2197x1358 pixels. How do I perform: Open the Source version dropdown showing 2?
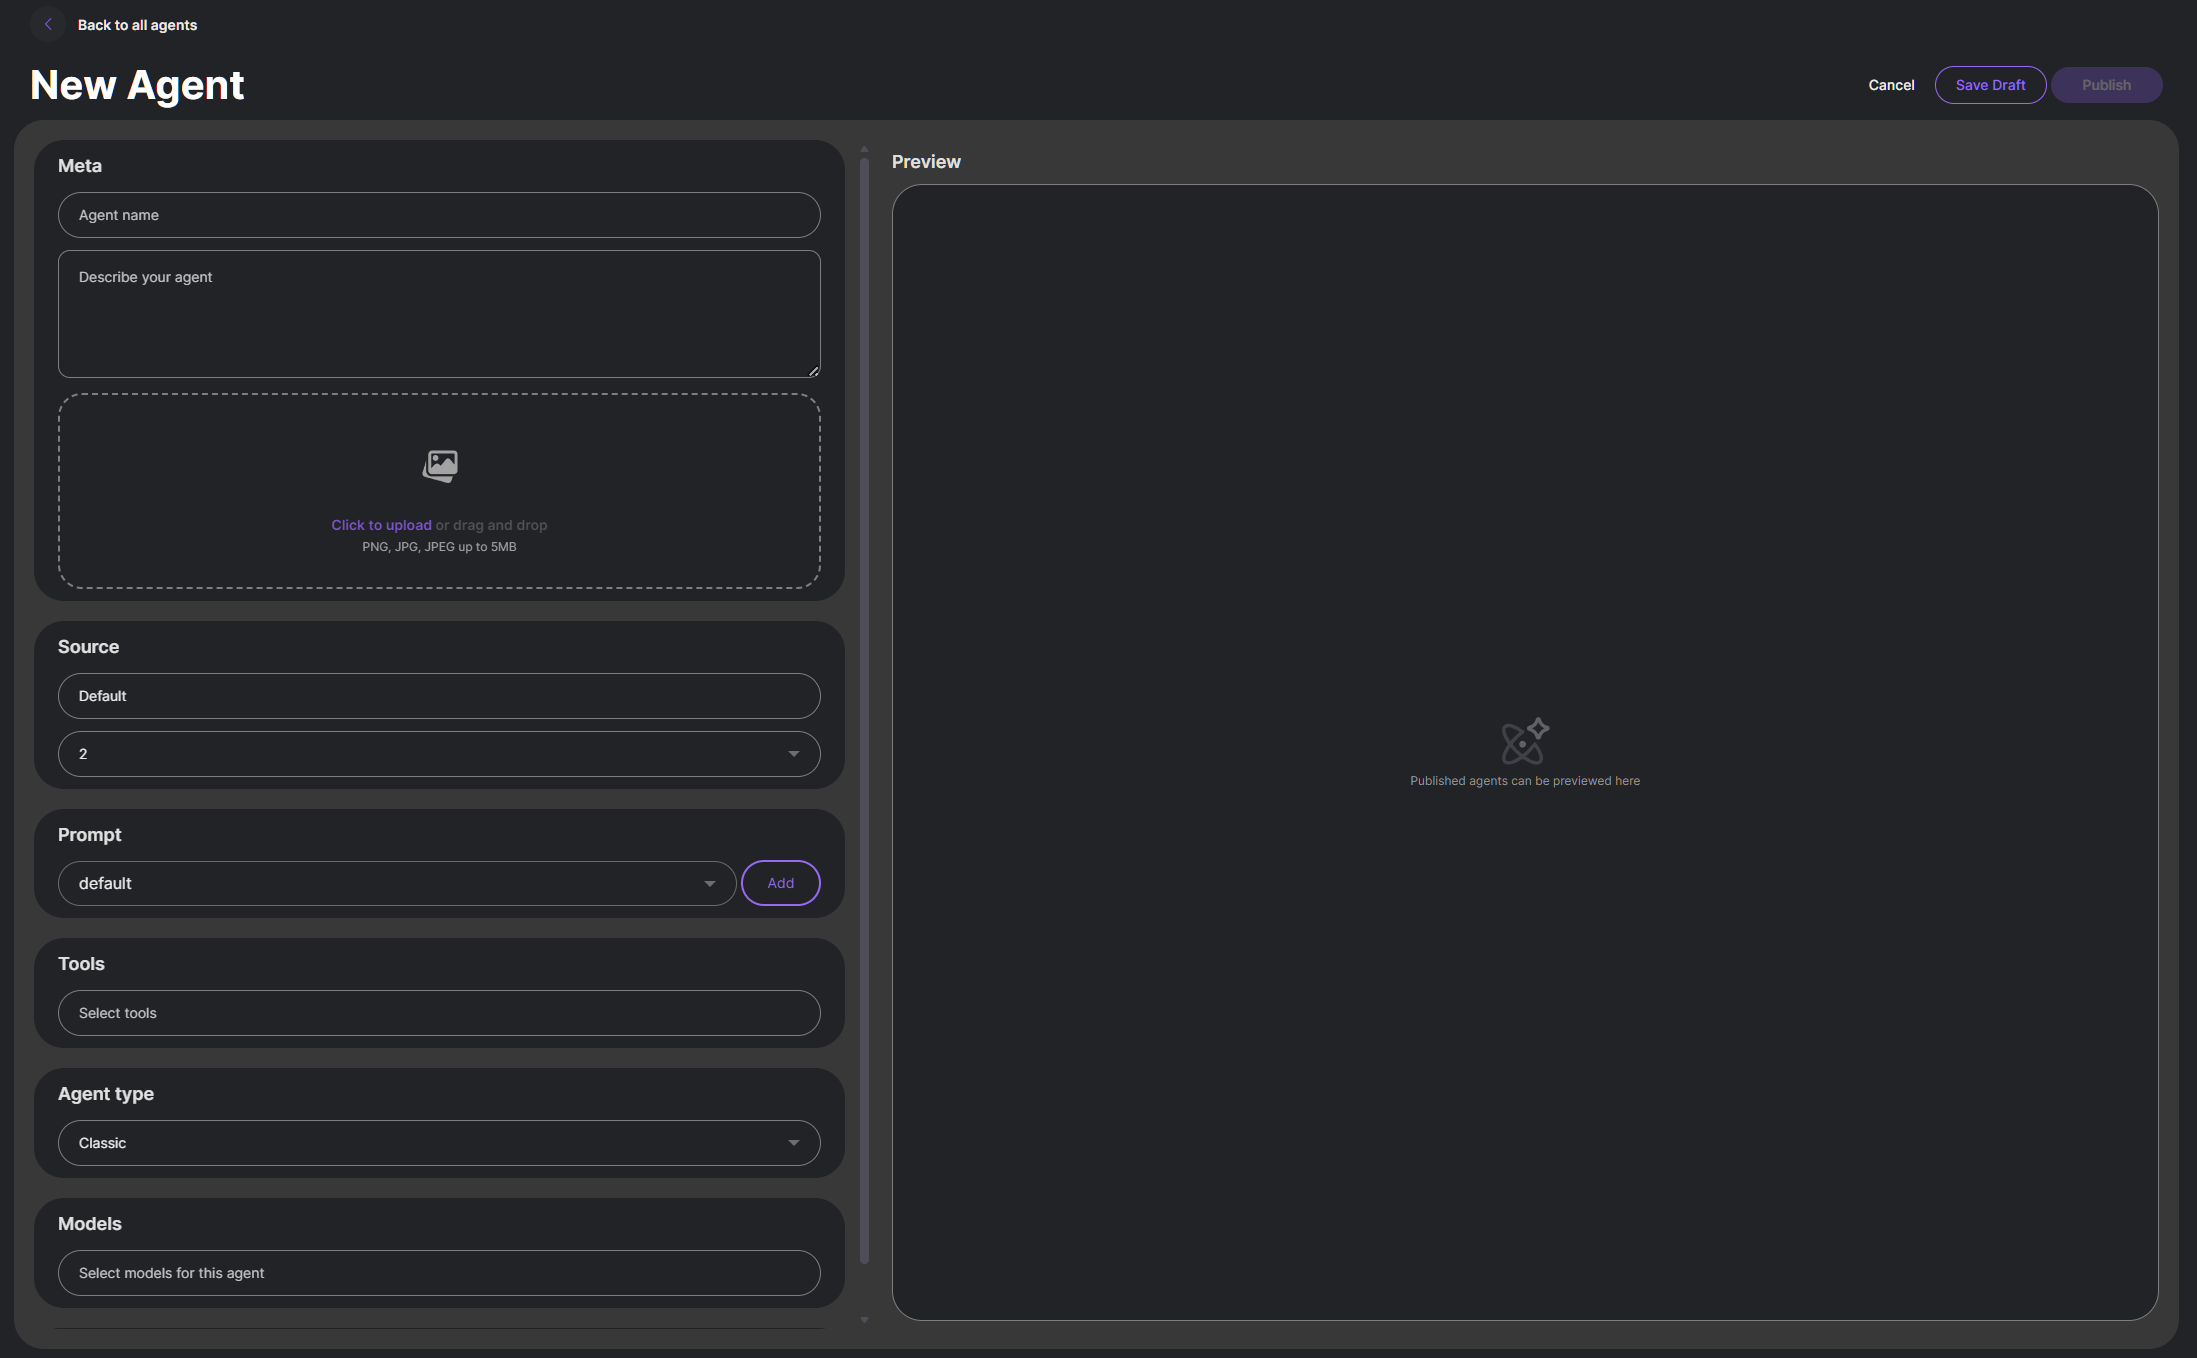(x=439, y=754)
